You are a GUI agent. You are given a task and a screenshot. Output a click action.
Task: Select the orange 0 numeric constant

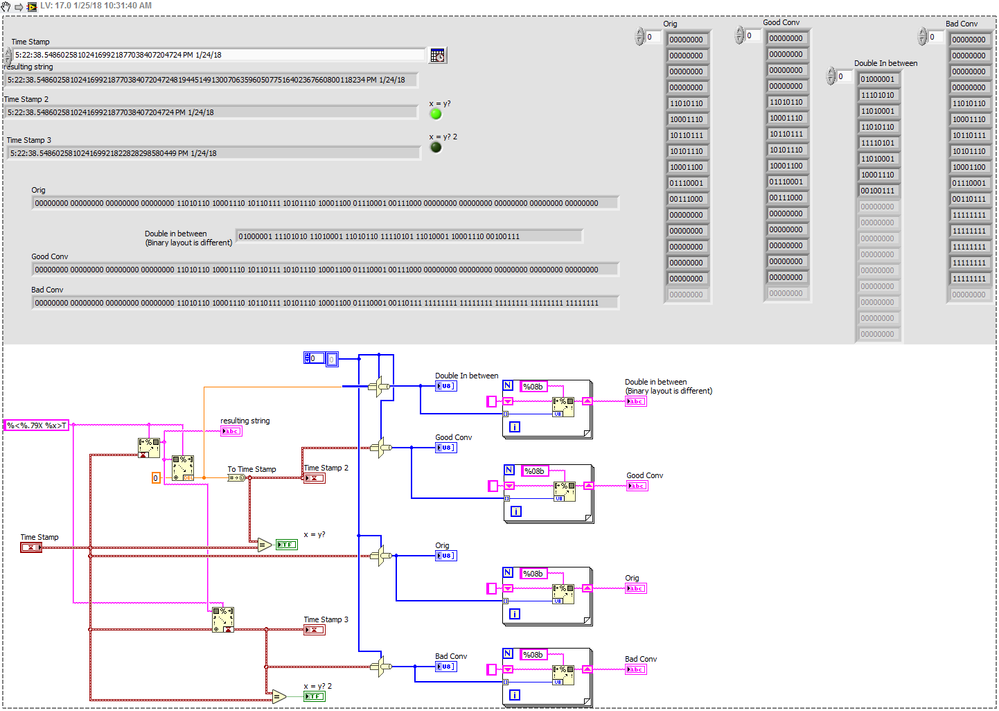(x=156, y=478)
